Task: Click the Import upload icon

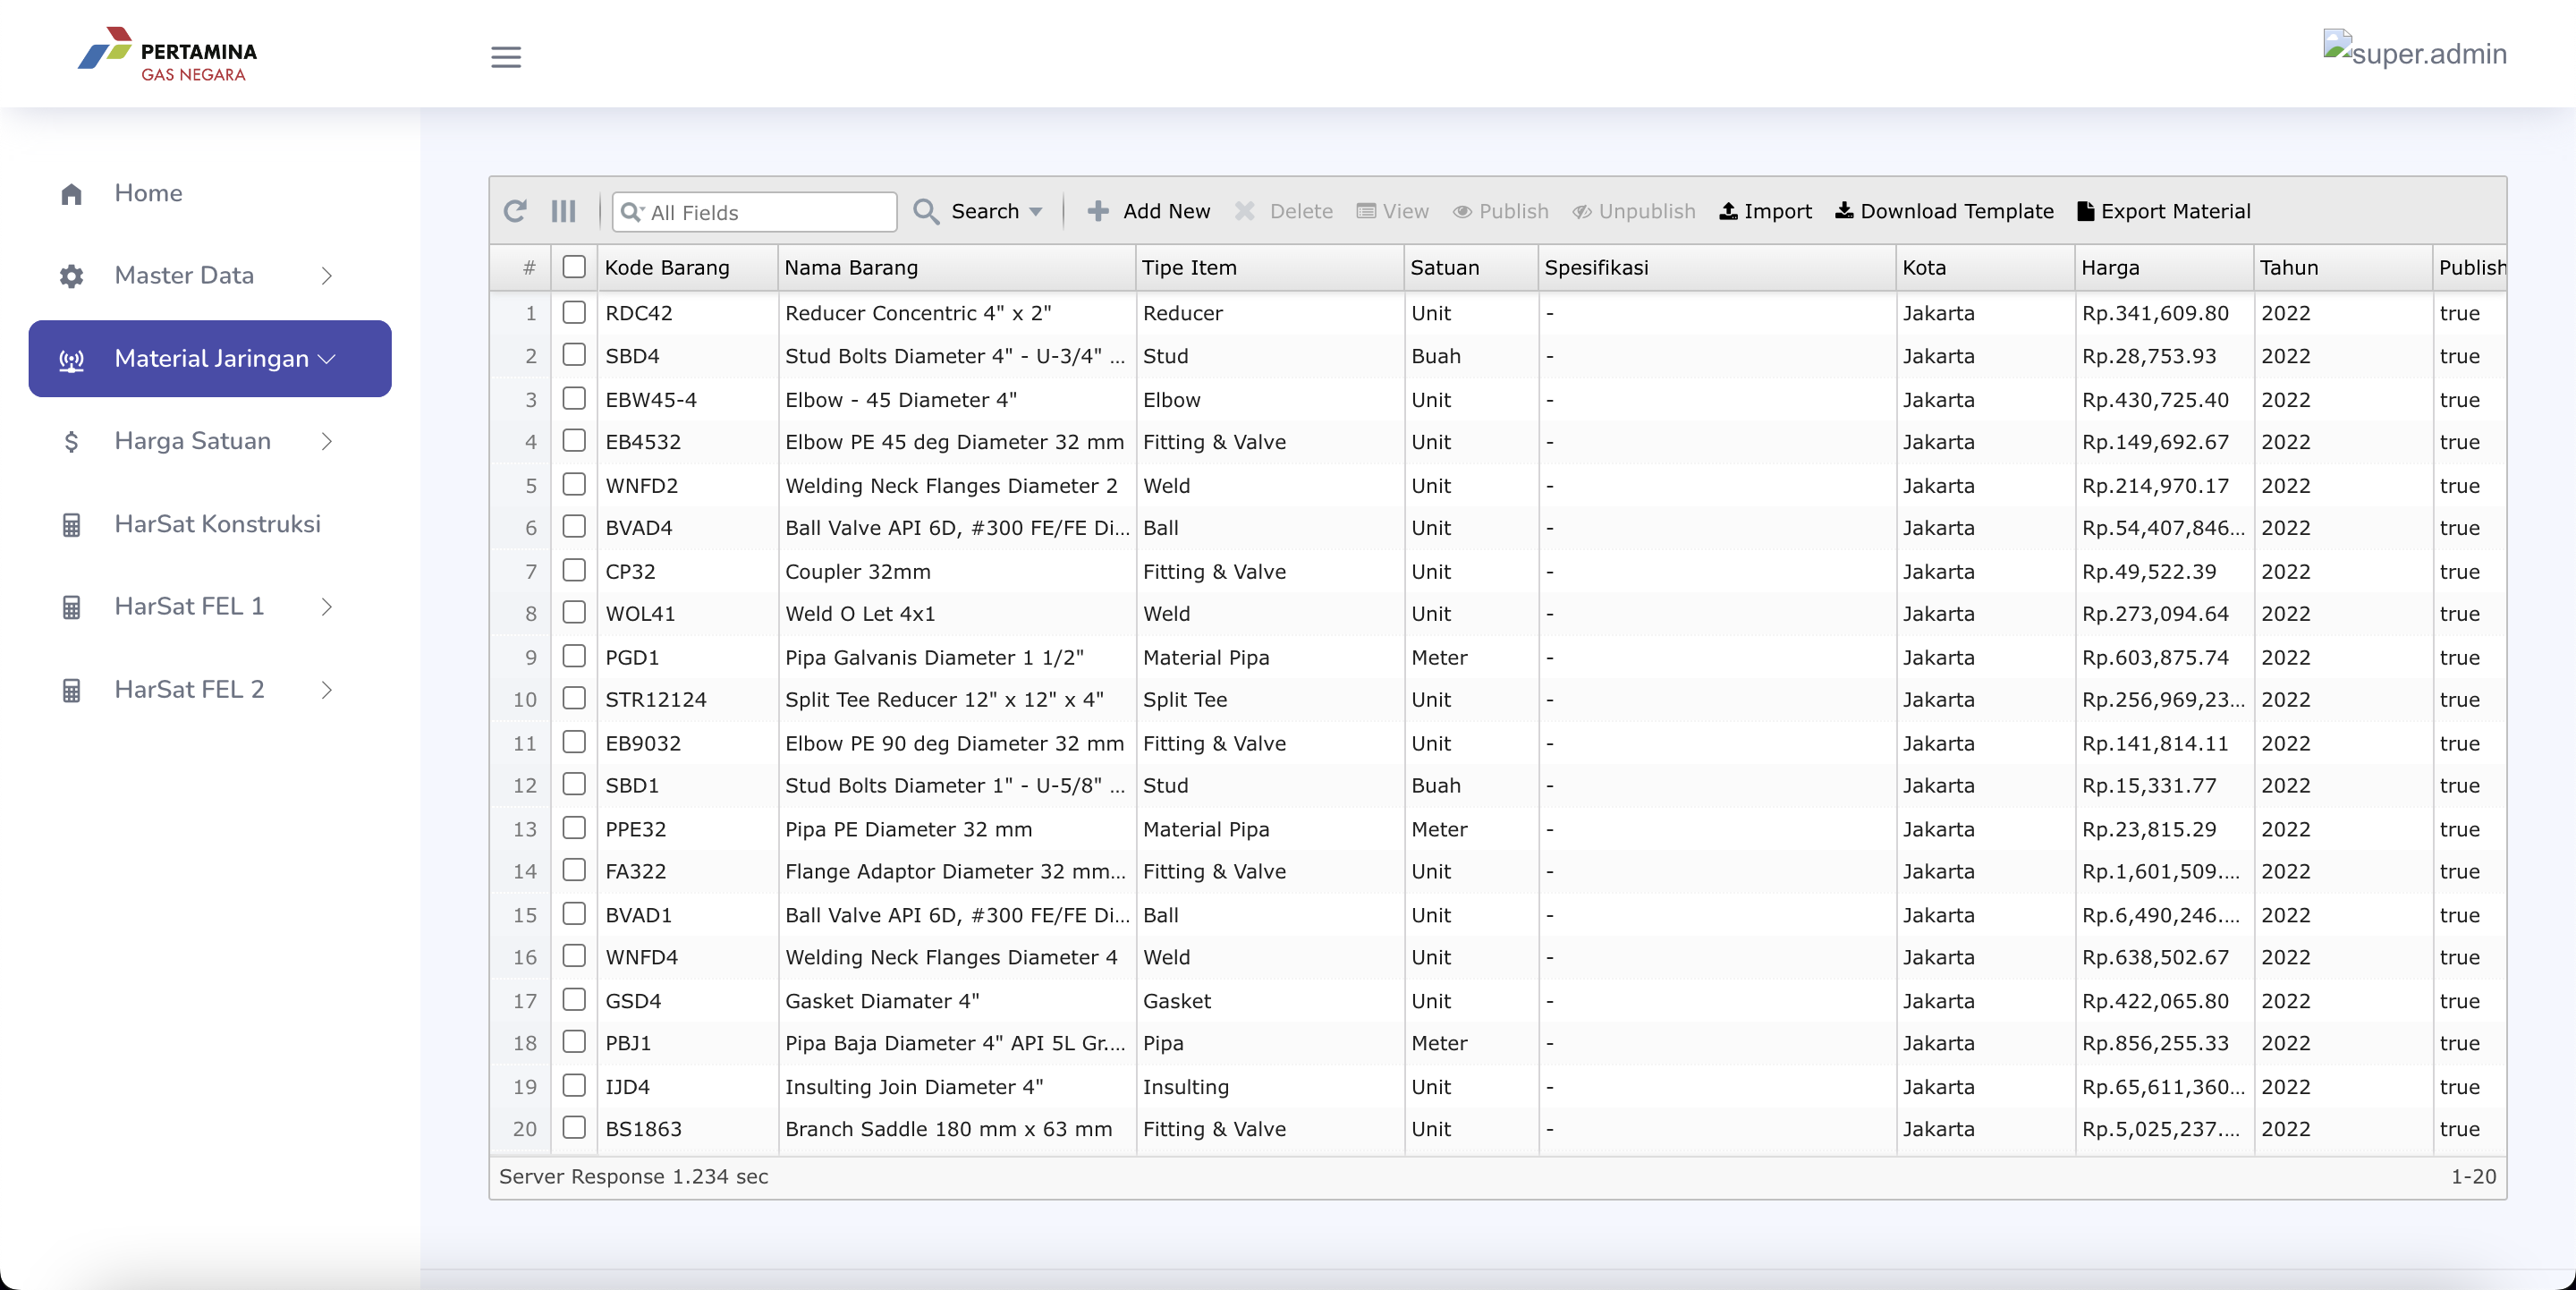Action: [x=1728, y=211]
